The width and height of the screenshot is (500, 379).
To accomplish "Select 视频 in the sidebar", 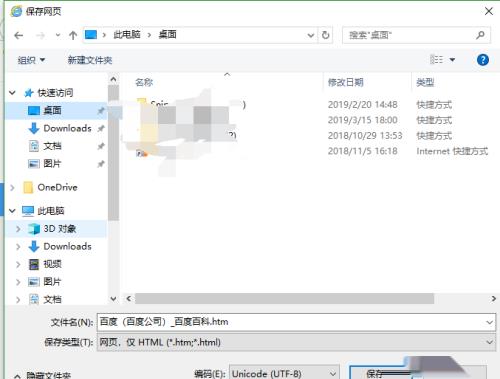I will tap(52, 264).
